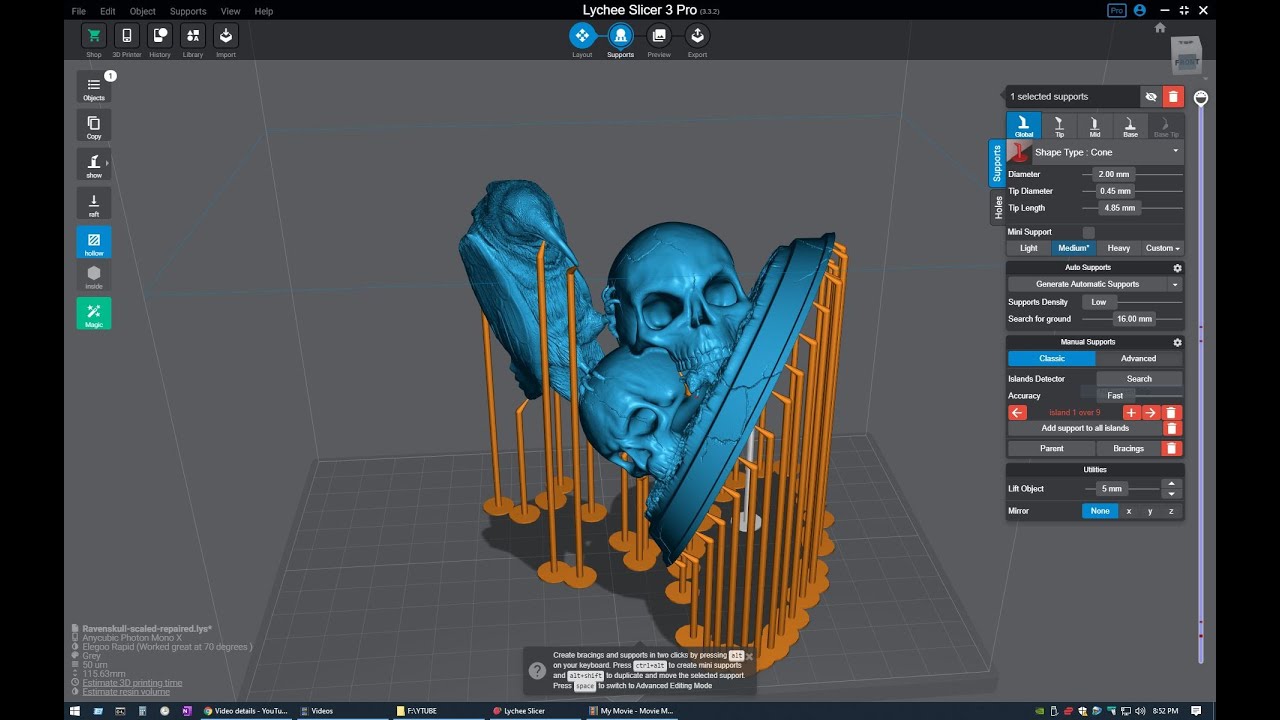1280x720 pixels.
Task: Click the help question mark icon
Action: click(x=537, y=671)
